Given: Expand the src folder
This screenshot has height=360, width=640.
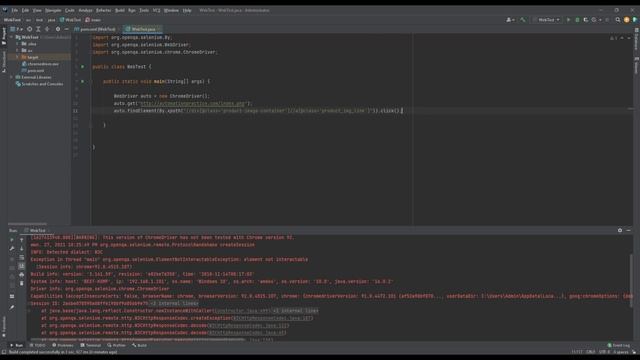Looking at the screenshot, I should (18, 51).
